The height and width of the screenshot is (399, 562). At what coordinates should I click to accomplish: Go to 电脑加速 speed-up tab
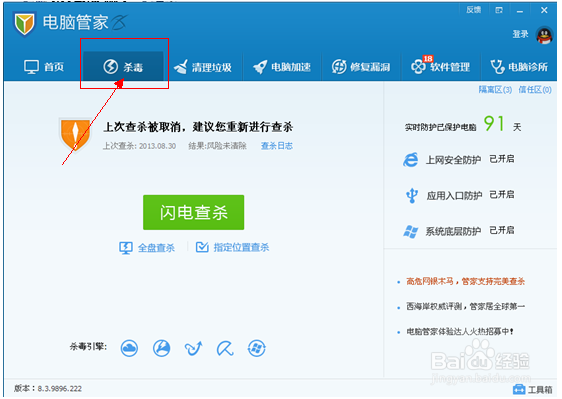pos(282,67)
